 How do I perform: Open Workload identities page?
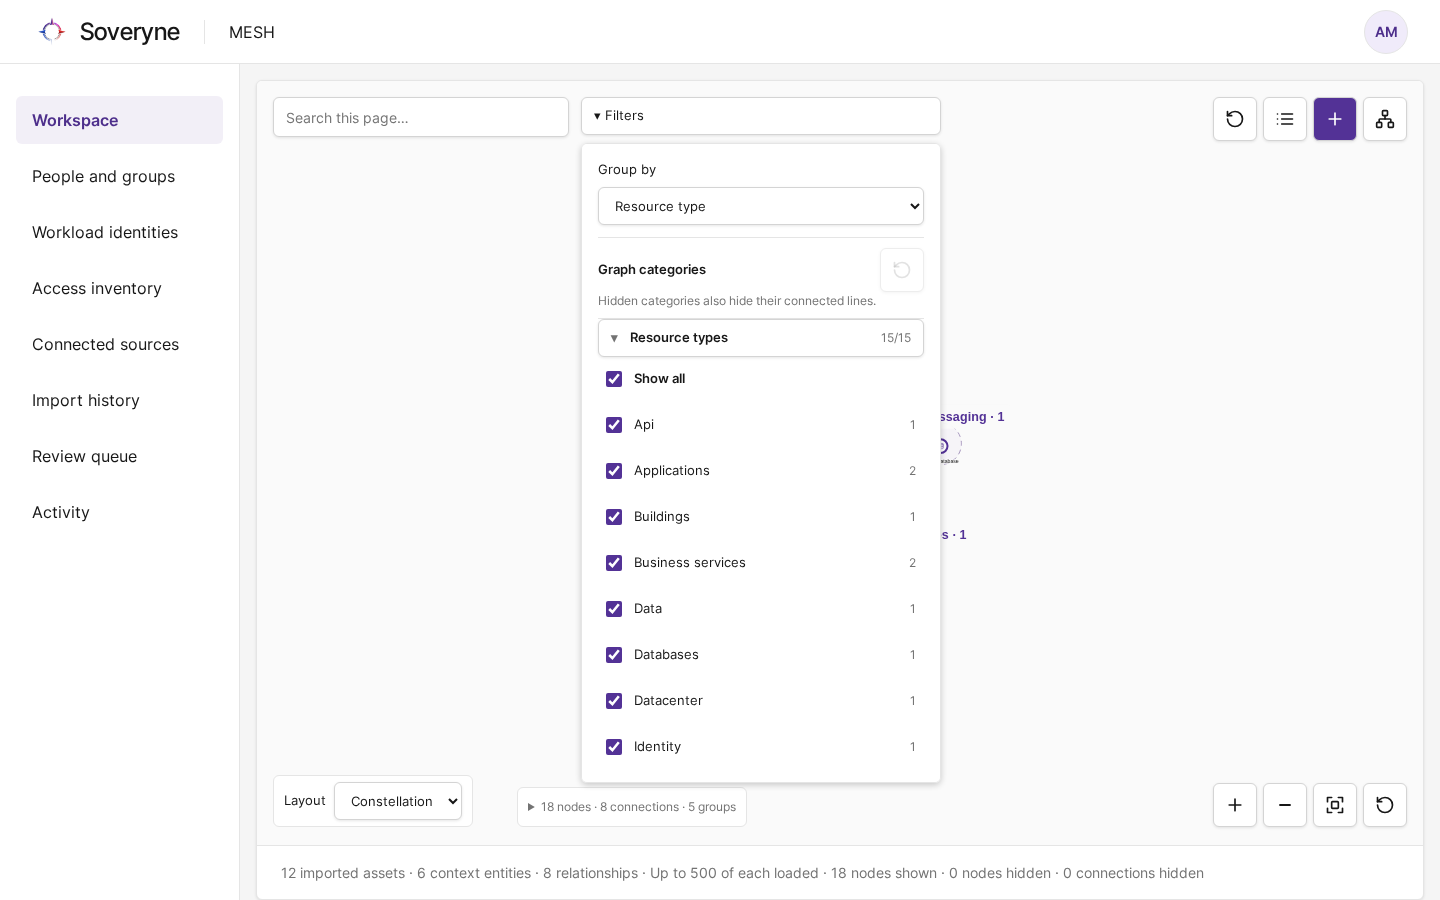[119, 232]
